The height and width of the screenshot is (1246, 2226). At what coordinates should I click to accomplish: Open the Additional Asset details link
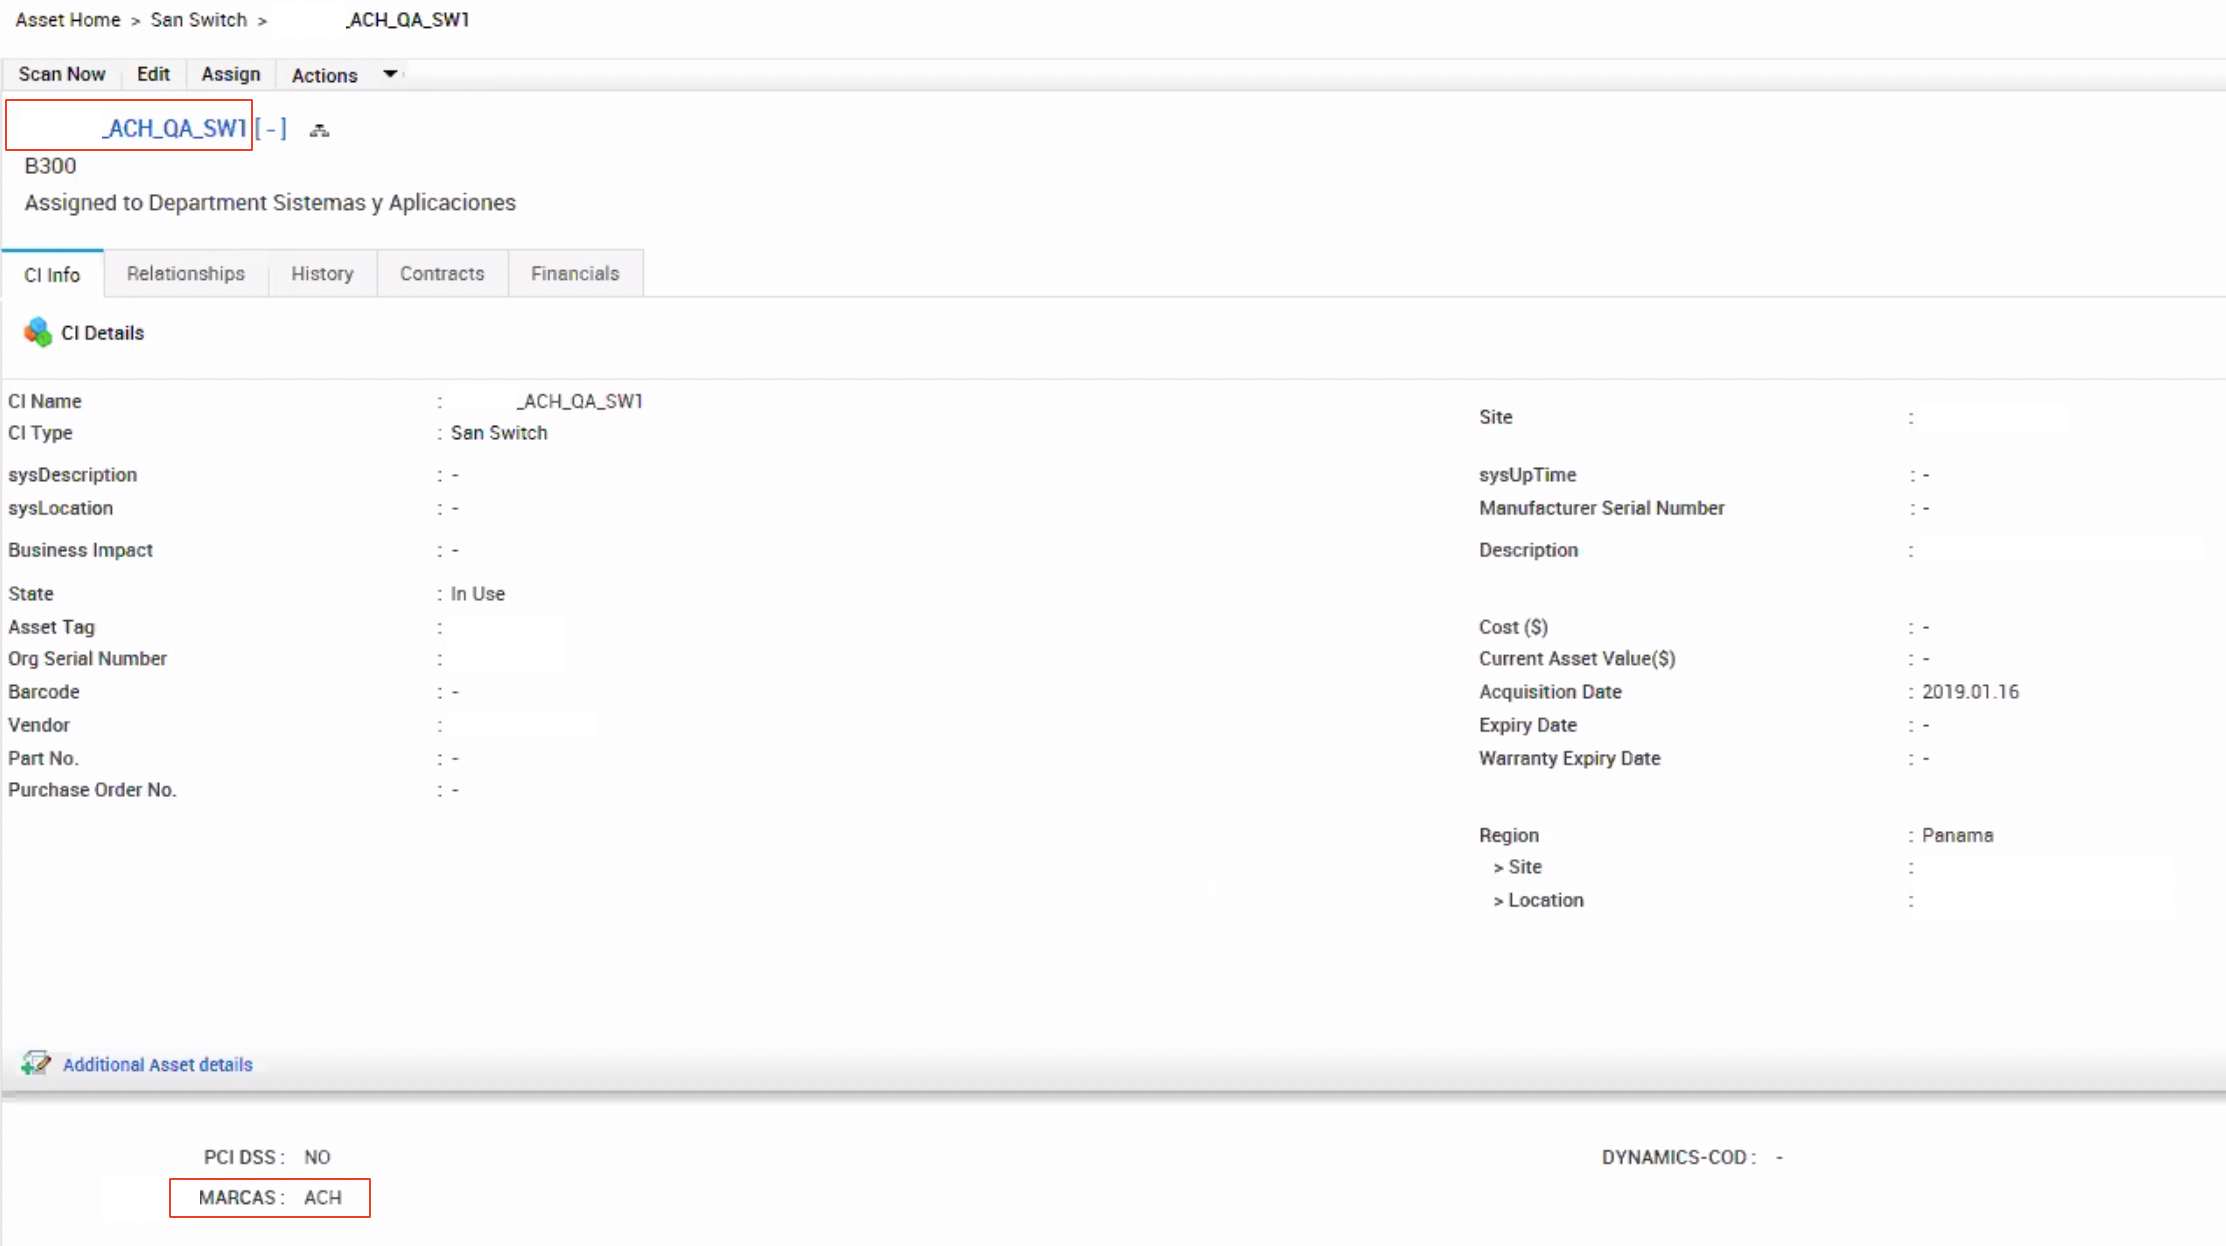coord(157,1064)
